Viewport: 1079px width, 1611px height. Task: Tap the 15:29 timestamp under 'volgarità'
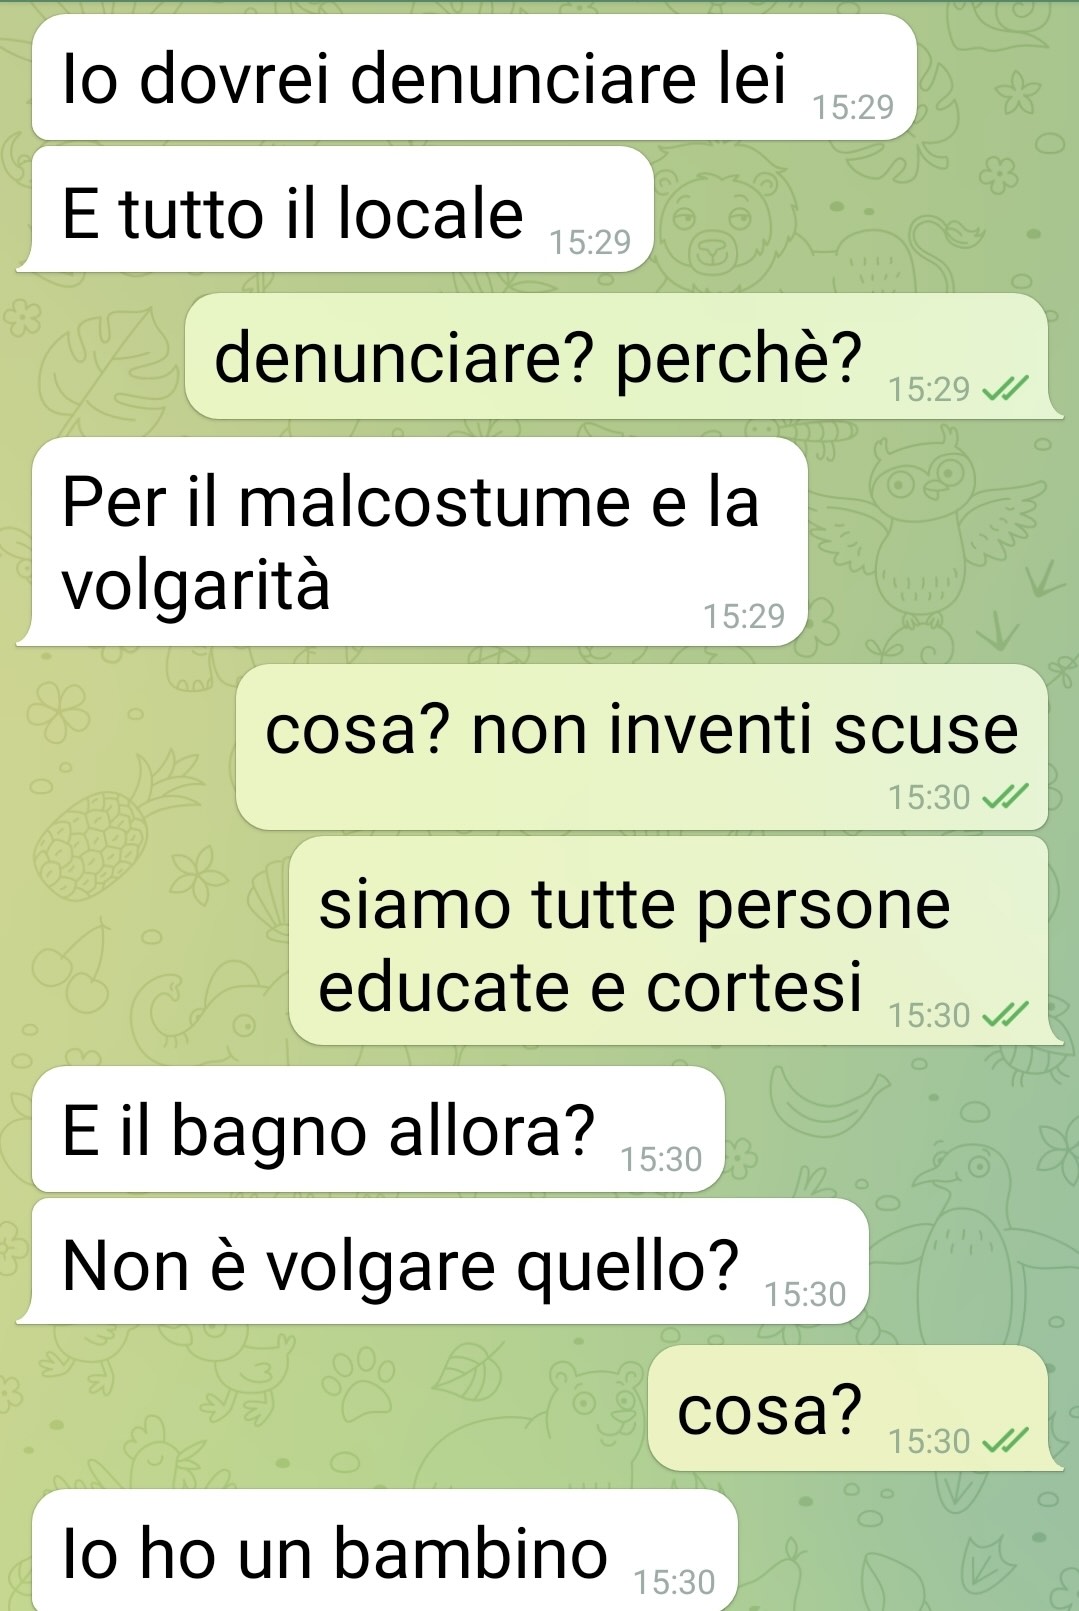pyautogui.click(x=744, y=616)
